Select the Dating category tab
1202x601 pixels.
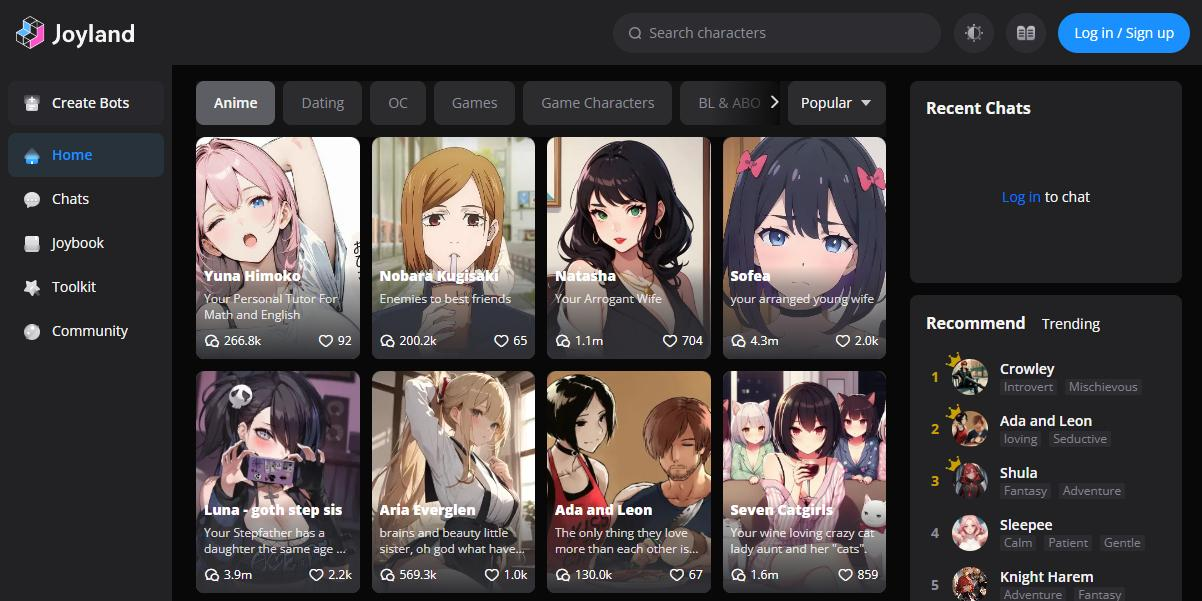pyautogui.click(x=323, y=103)
